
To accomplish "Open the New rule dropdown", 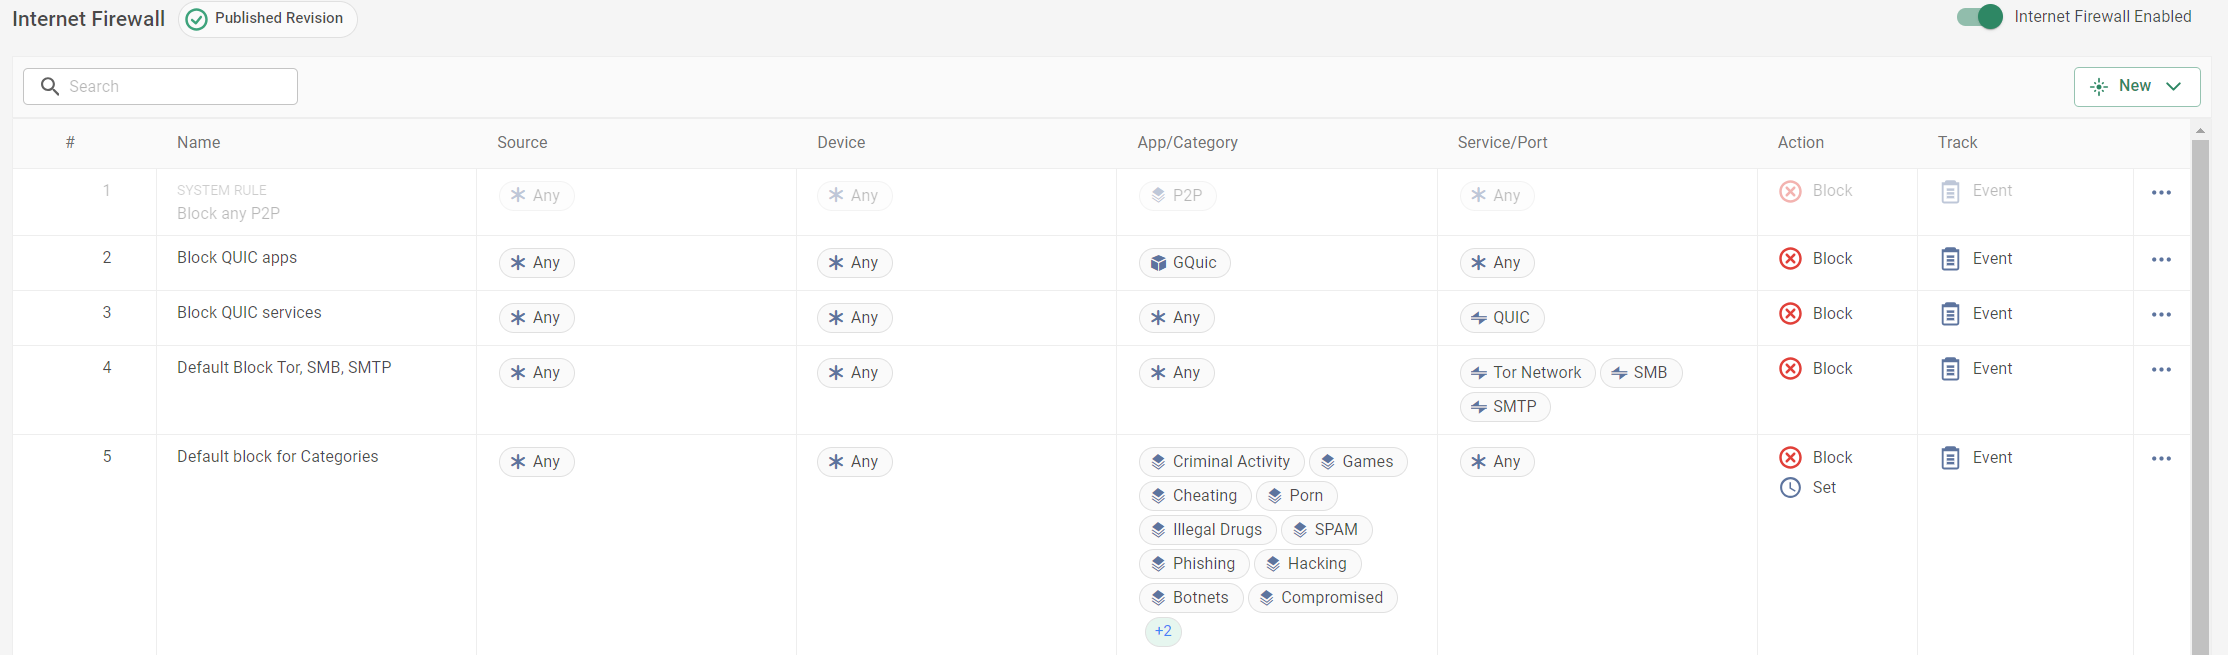I will pyautogui.click(x=2136, y=87).
